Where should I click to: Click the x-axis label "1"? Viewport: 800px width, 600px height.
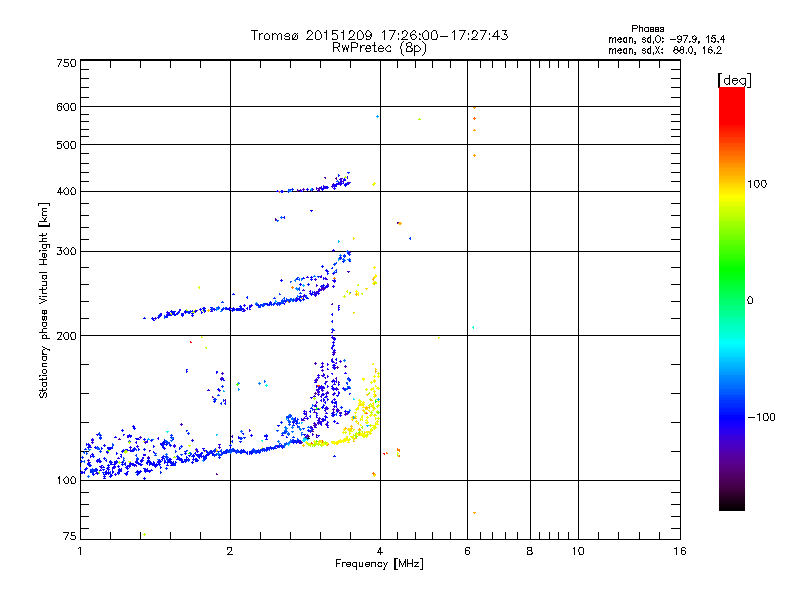pos(80,551)
